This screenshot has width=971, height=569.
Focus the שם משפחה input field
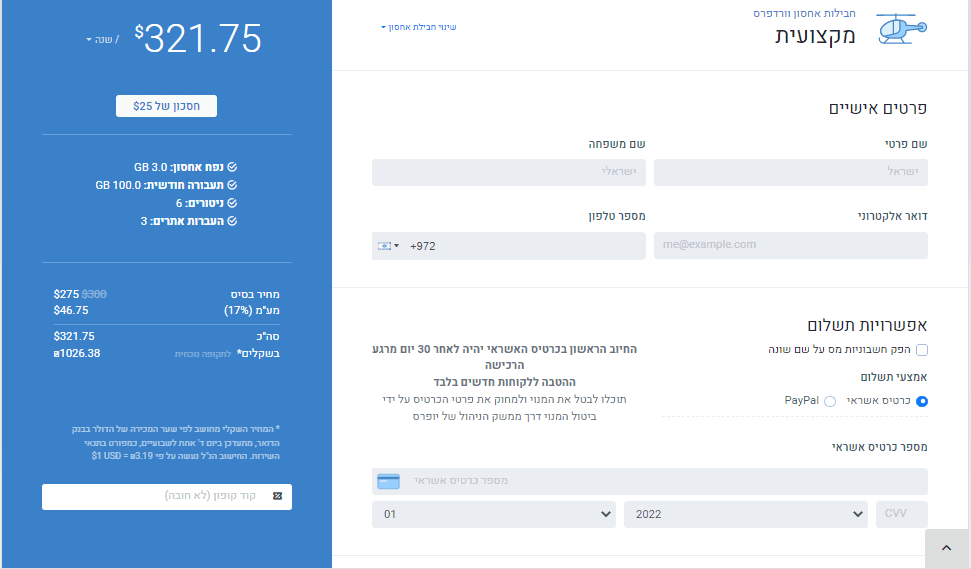(508, 172)
